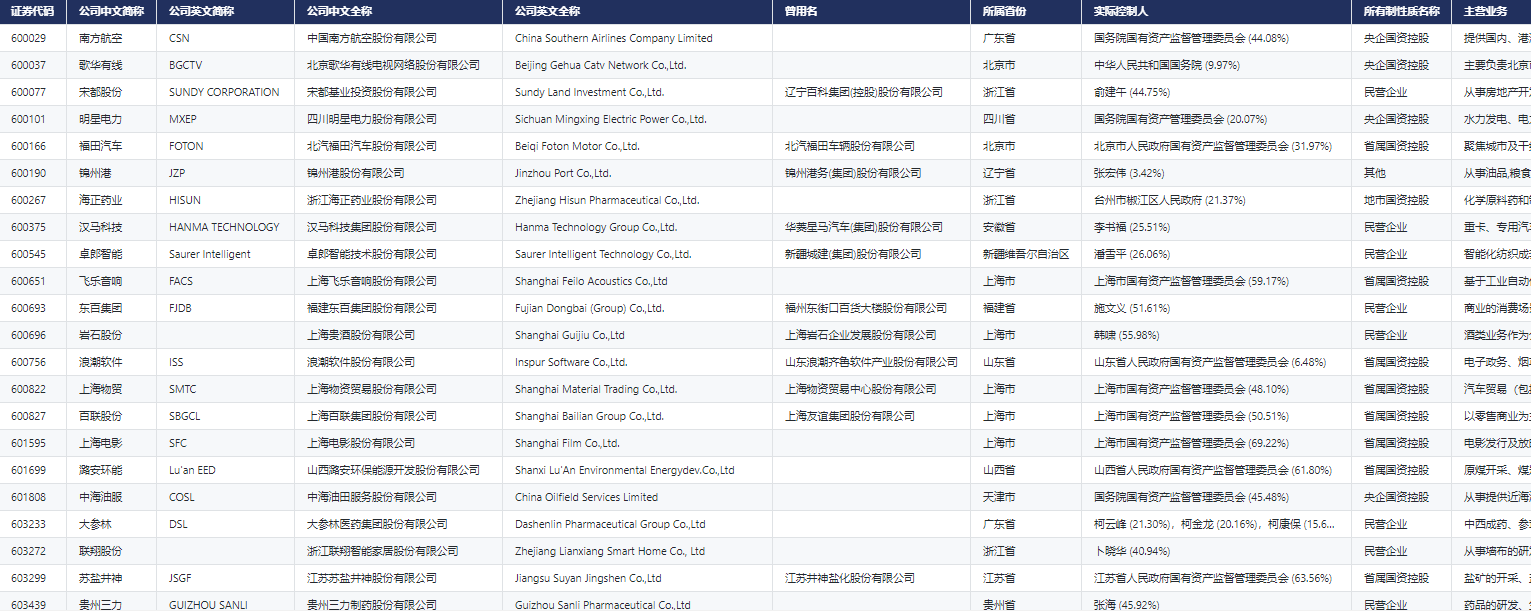Select the 上海物资贸易中心股份有限公司 former name cell

[872, 389]
